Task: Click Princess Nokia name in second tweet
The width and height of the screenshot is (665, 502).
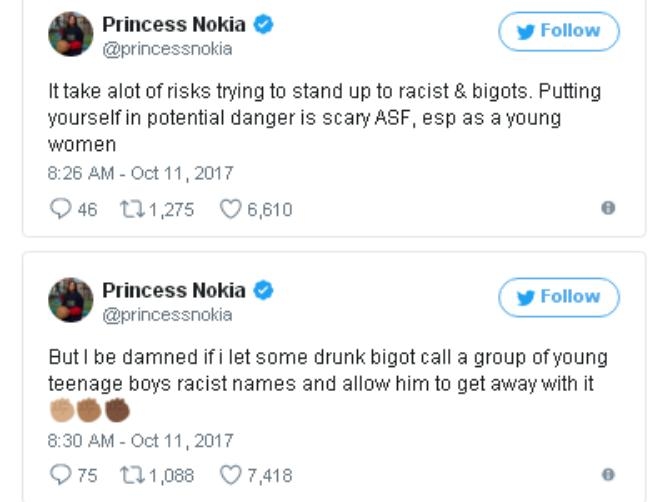Action: point(173,291)
